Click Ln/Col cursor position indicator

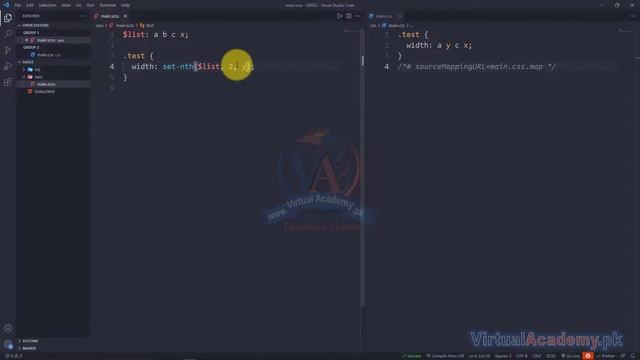coord(479,356)
